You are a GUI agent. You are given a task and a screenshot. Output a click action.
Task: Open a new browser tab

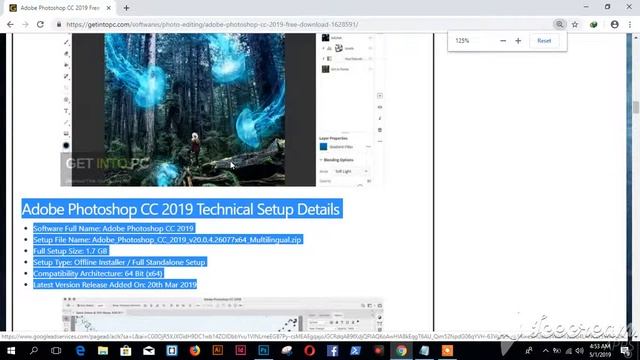[x=127, y=8]
